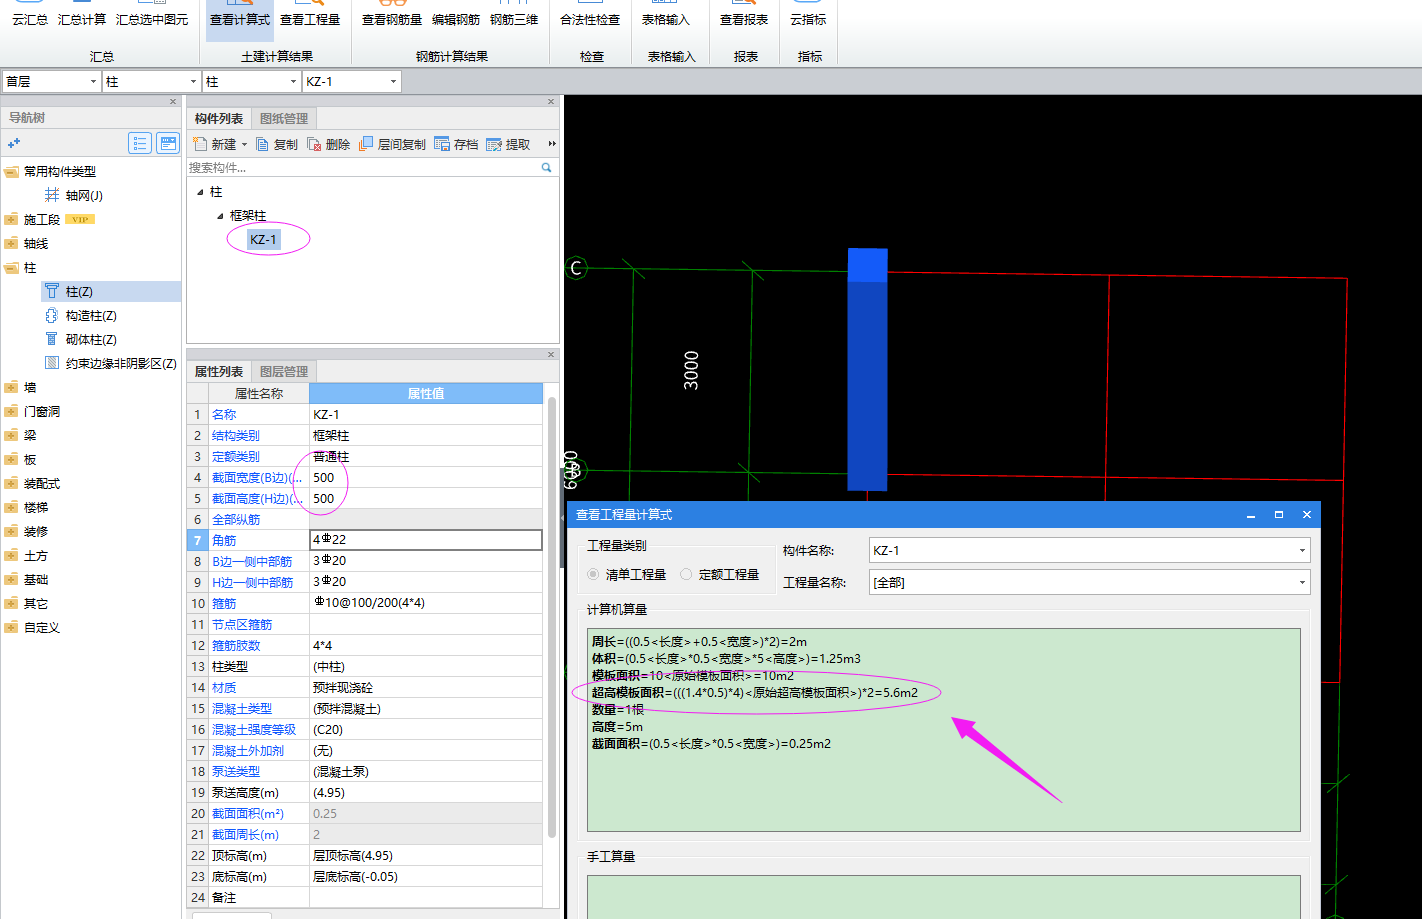Screen dimensions: 1422x919
Task: Collapse 常用构件类型 folder
Action: point(11,171)
